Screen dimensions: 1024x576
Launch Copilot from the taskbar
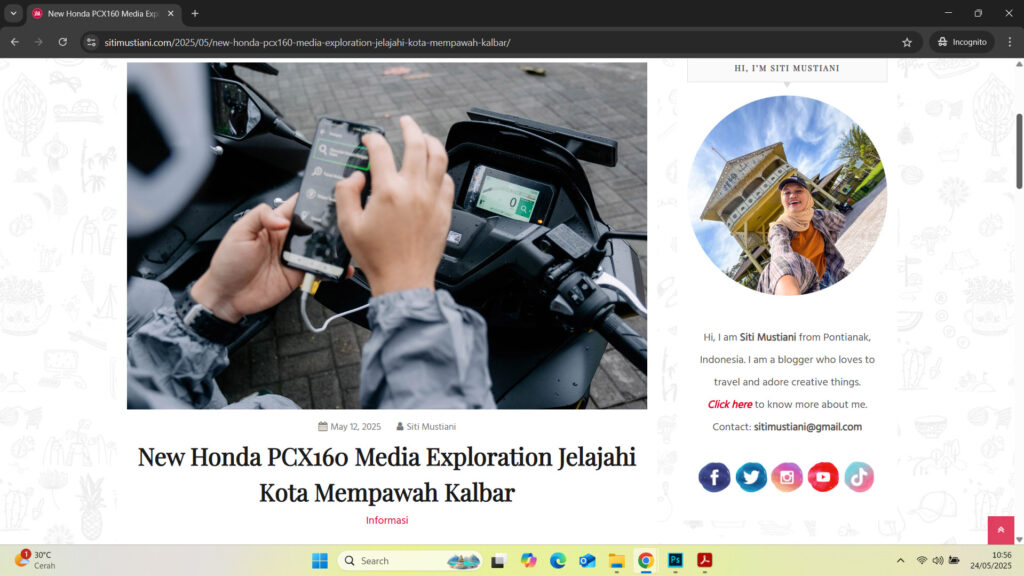point(528,560)
